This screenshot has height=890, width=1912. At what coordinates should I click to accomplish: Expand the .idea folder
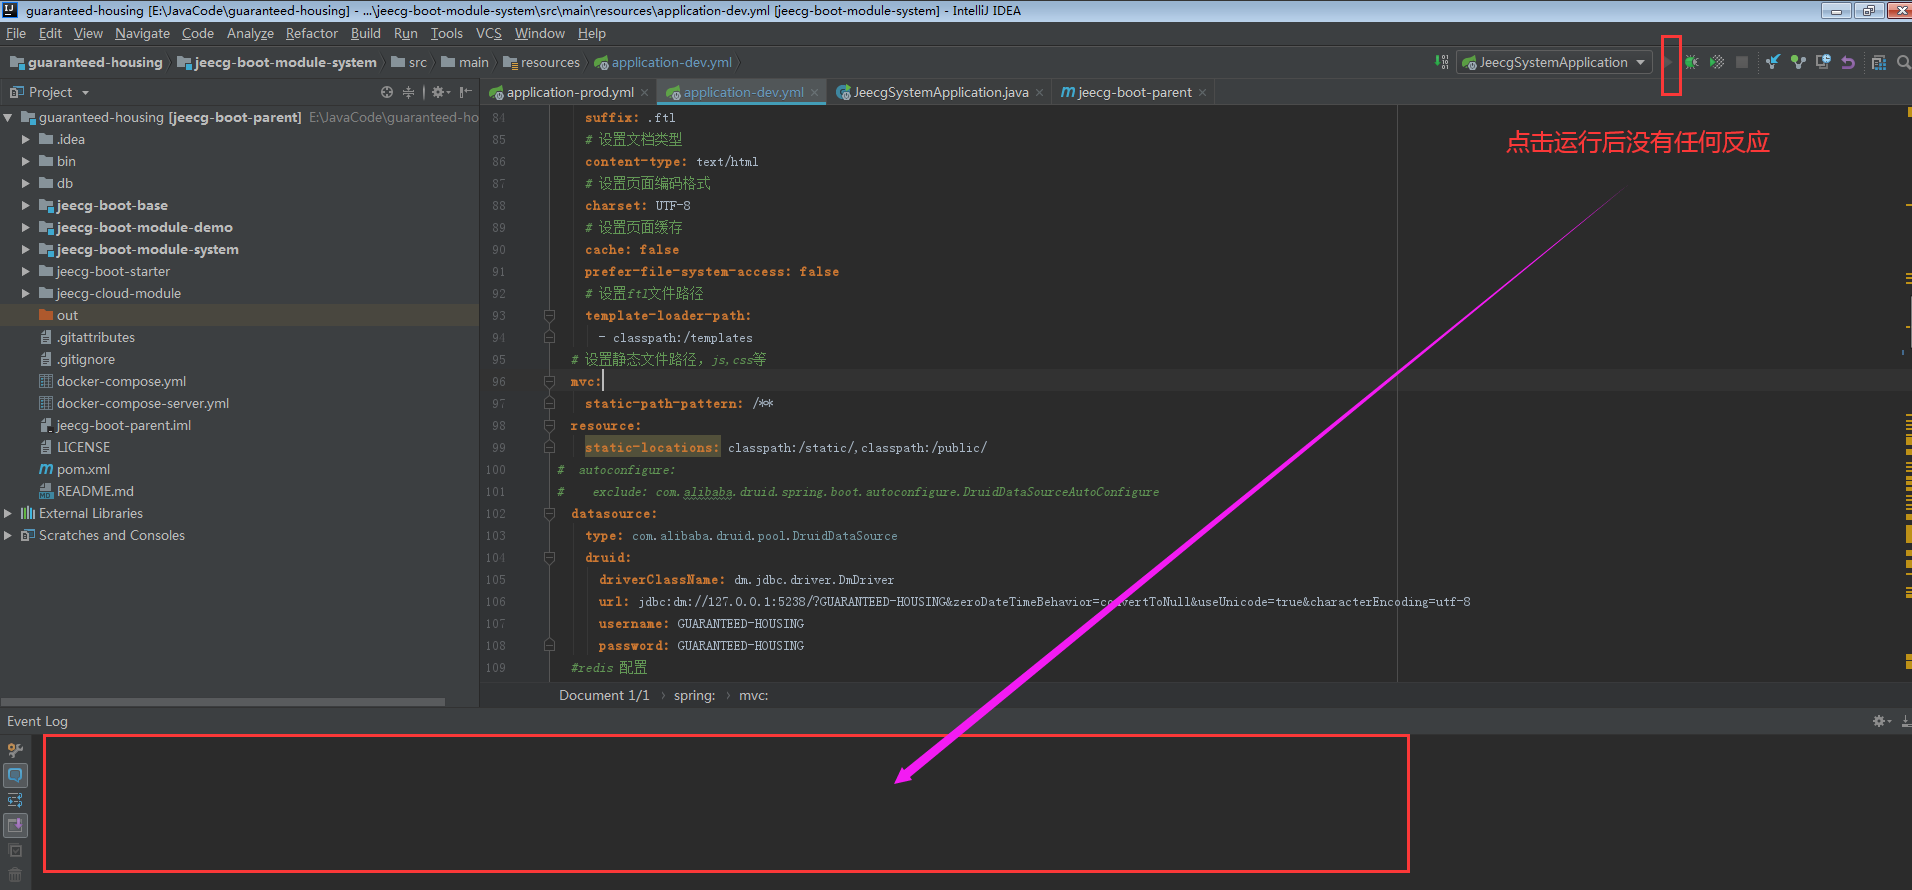point(25,139)
